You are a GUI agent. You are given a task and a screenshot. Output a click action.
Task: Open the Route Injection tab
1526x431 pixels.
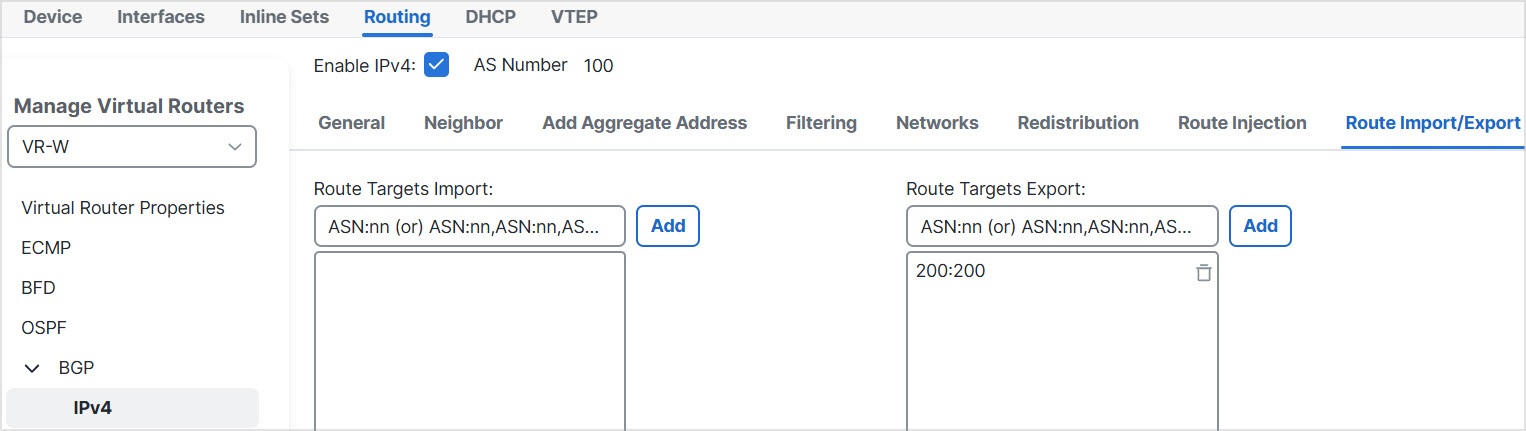1241,123
